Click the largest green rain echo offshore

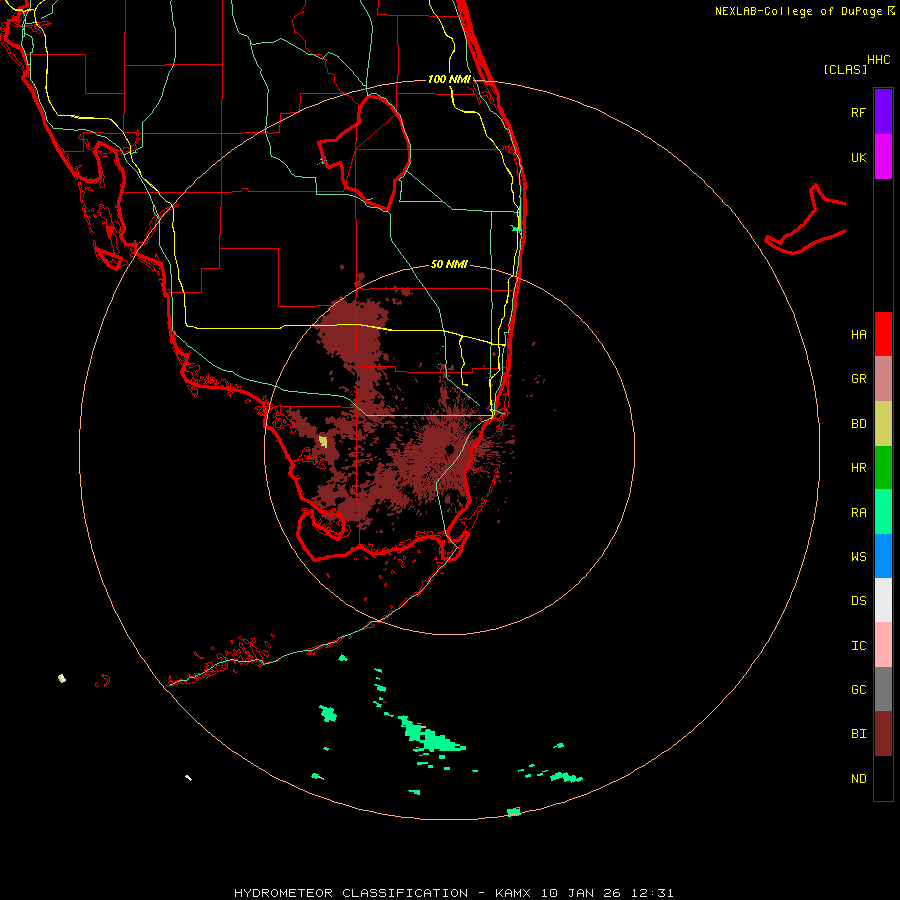(x=430, y=736)
